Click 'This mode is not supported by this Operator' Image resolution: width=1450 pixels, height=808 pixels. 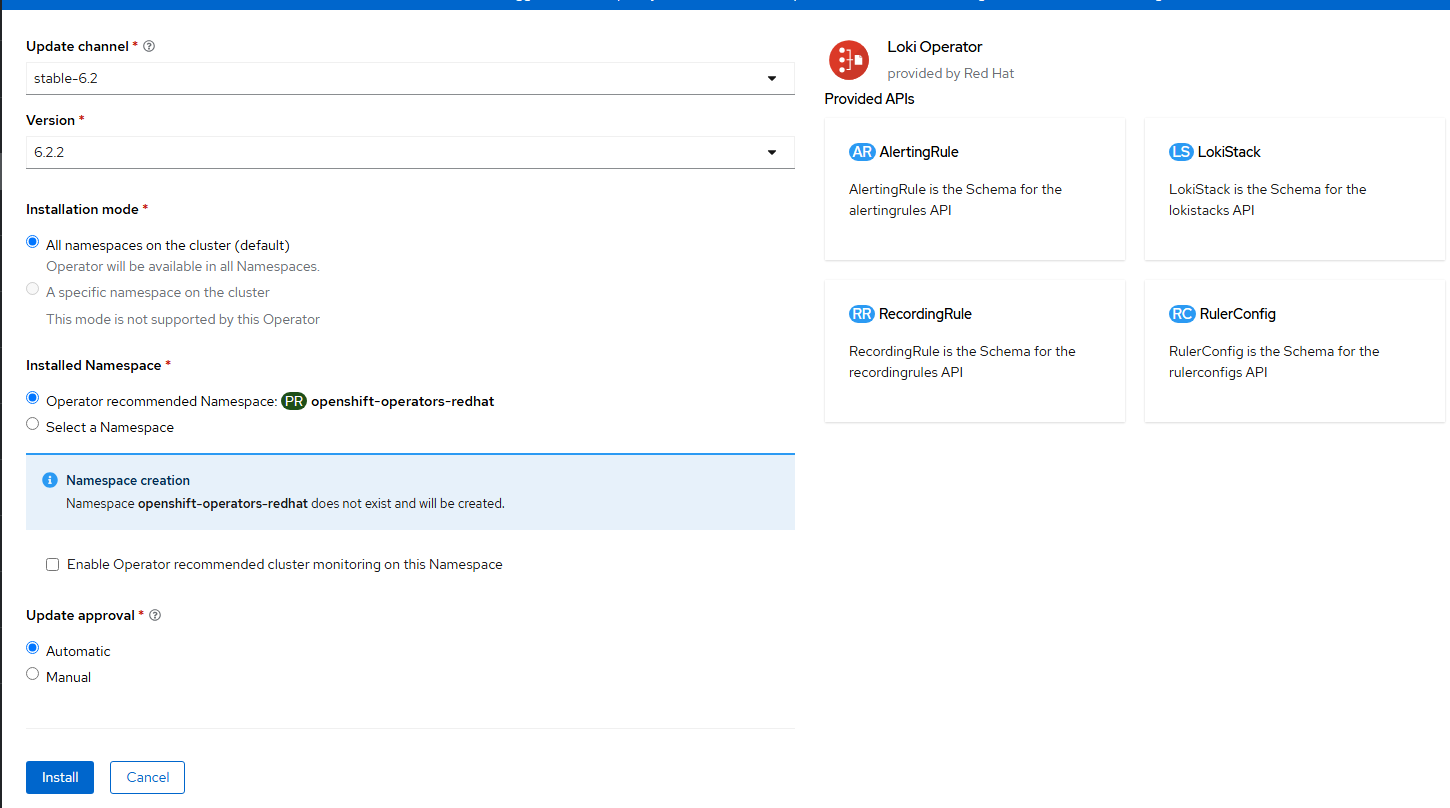pyautogui.click(x=183, y=320)
